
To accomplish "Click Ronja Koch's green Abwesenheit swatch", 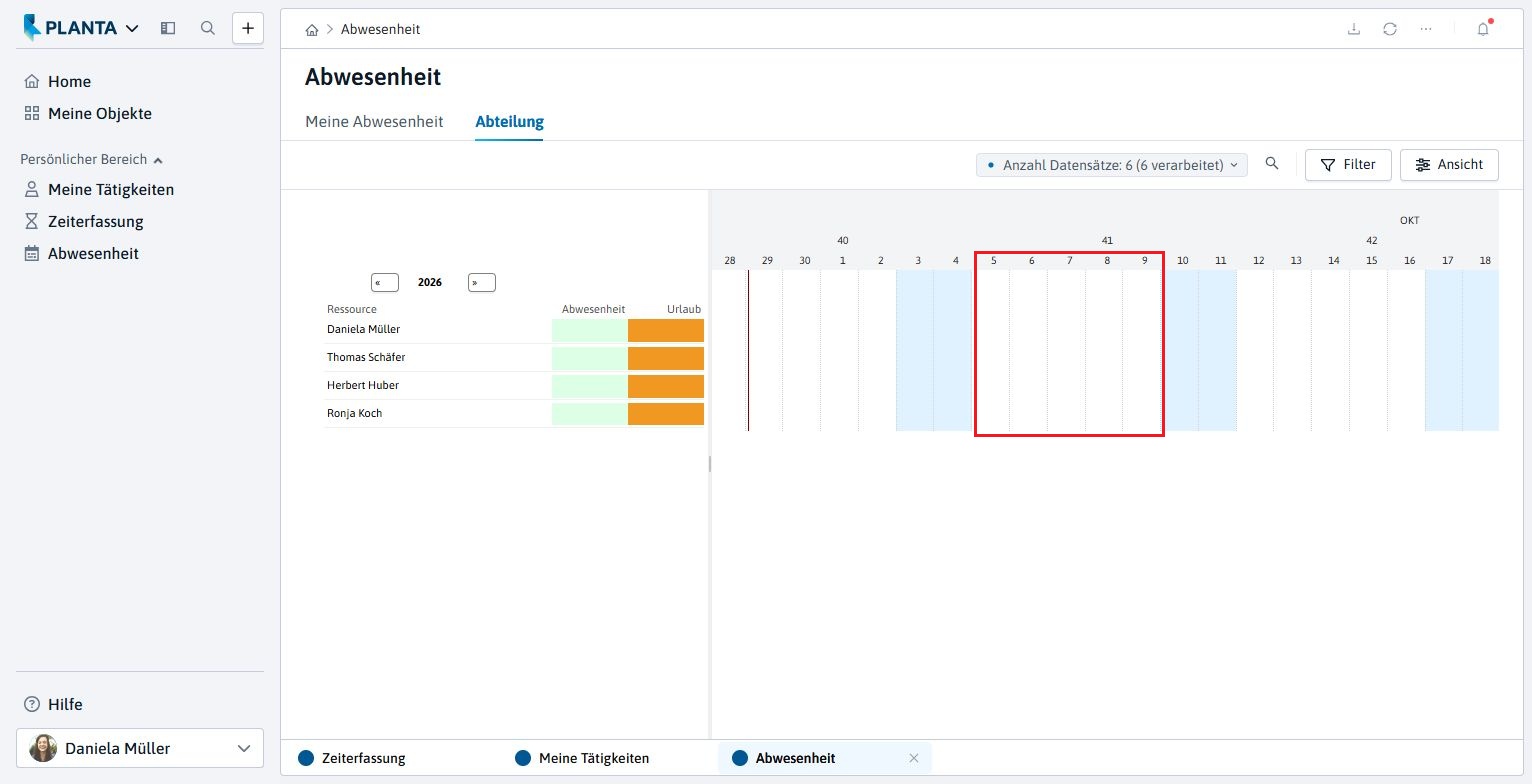I will [590, 414].
